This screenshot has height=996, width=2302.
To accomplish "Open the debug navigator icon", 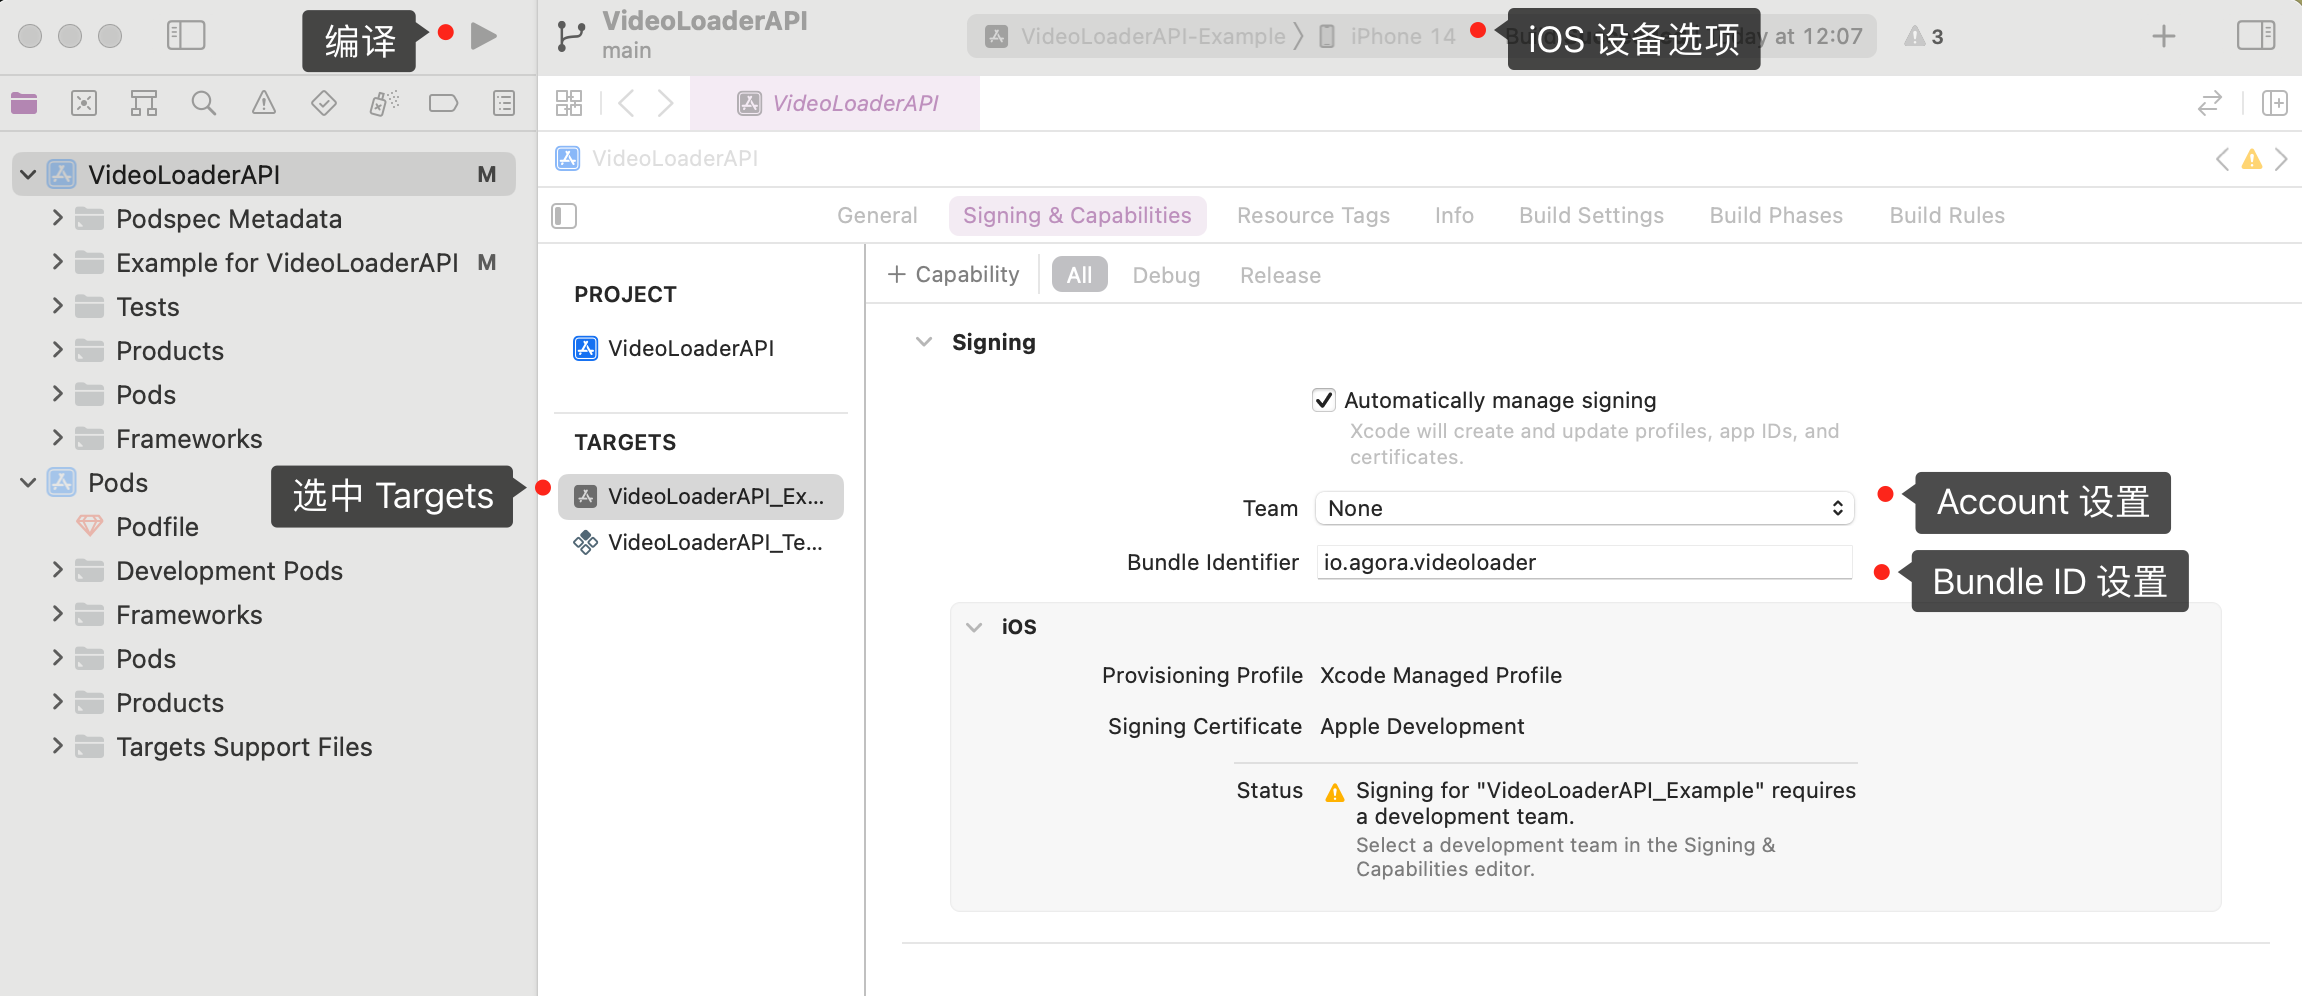I will point(384,103).
